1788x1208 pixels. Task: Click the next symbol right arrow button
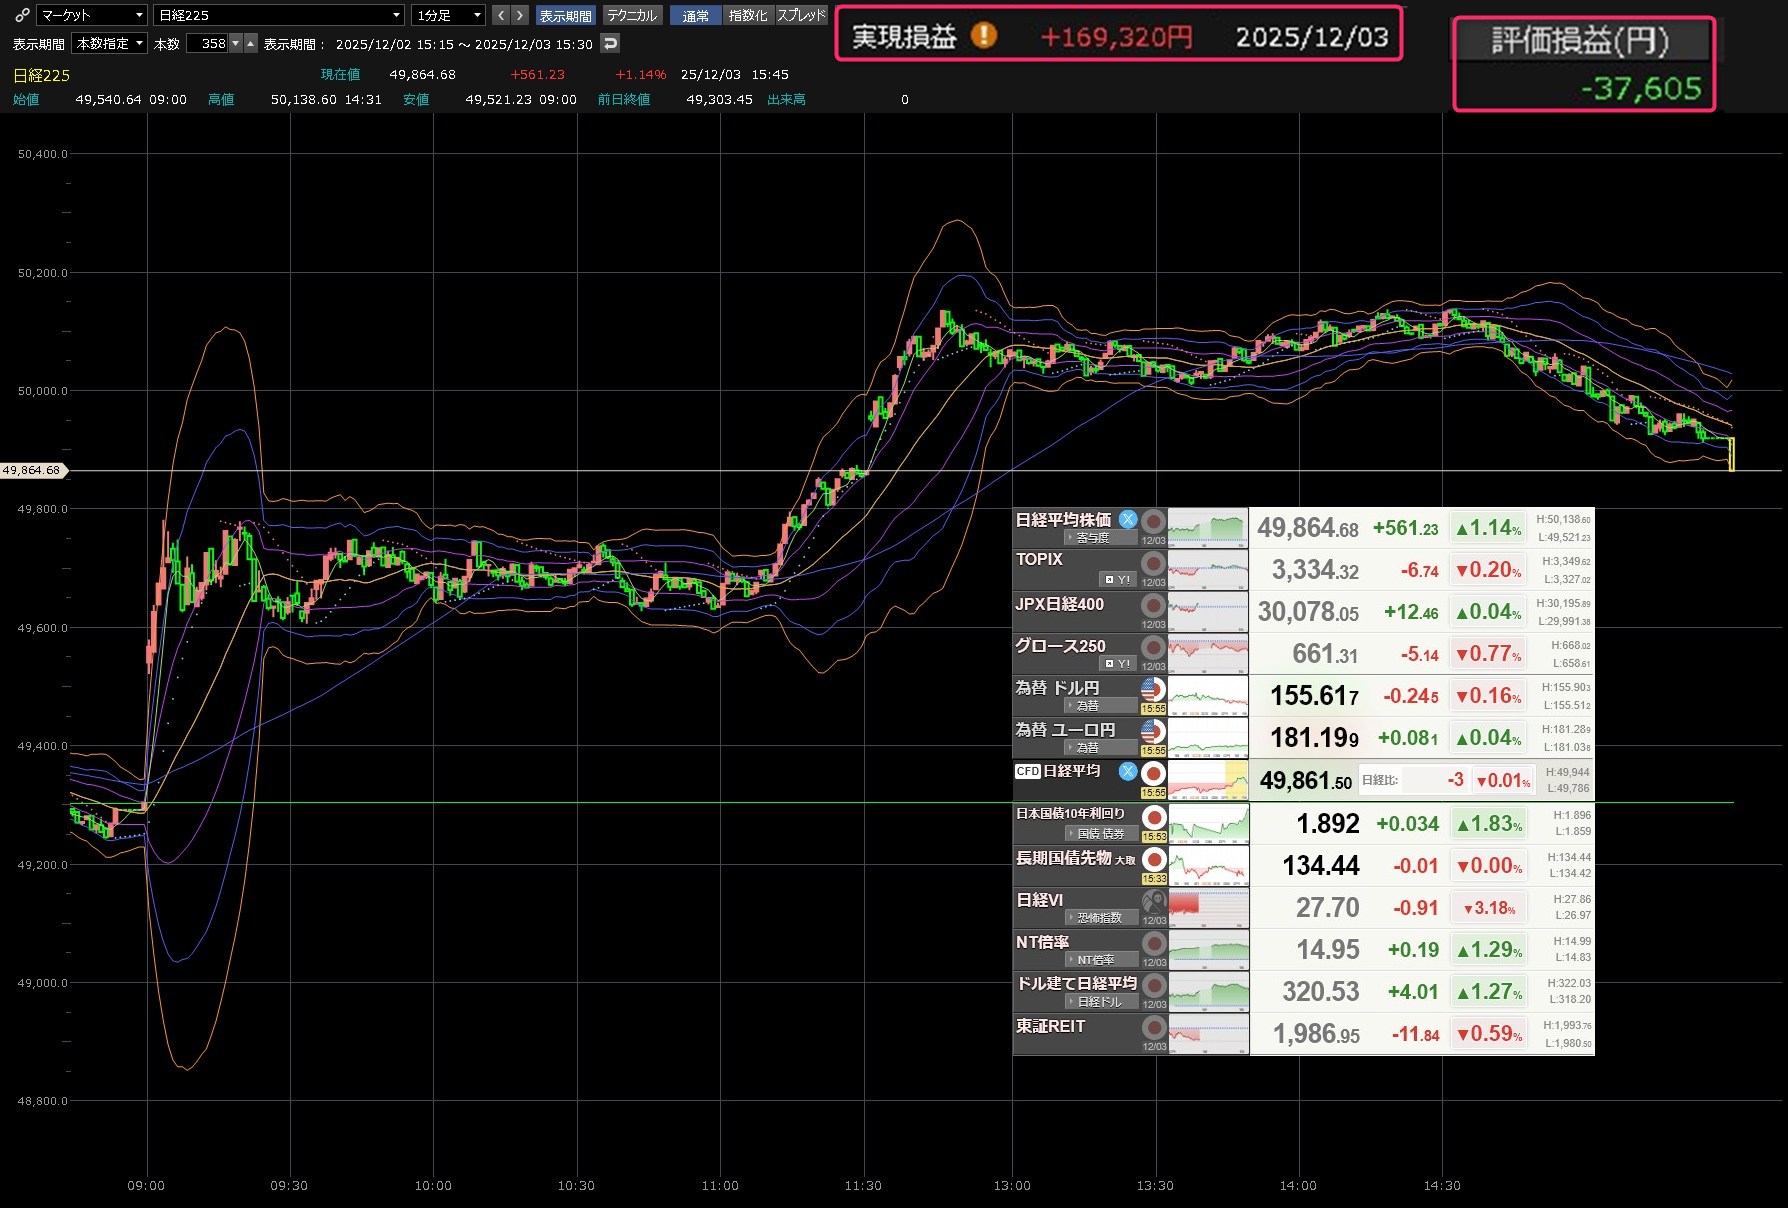(519, 15)
